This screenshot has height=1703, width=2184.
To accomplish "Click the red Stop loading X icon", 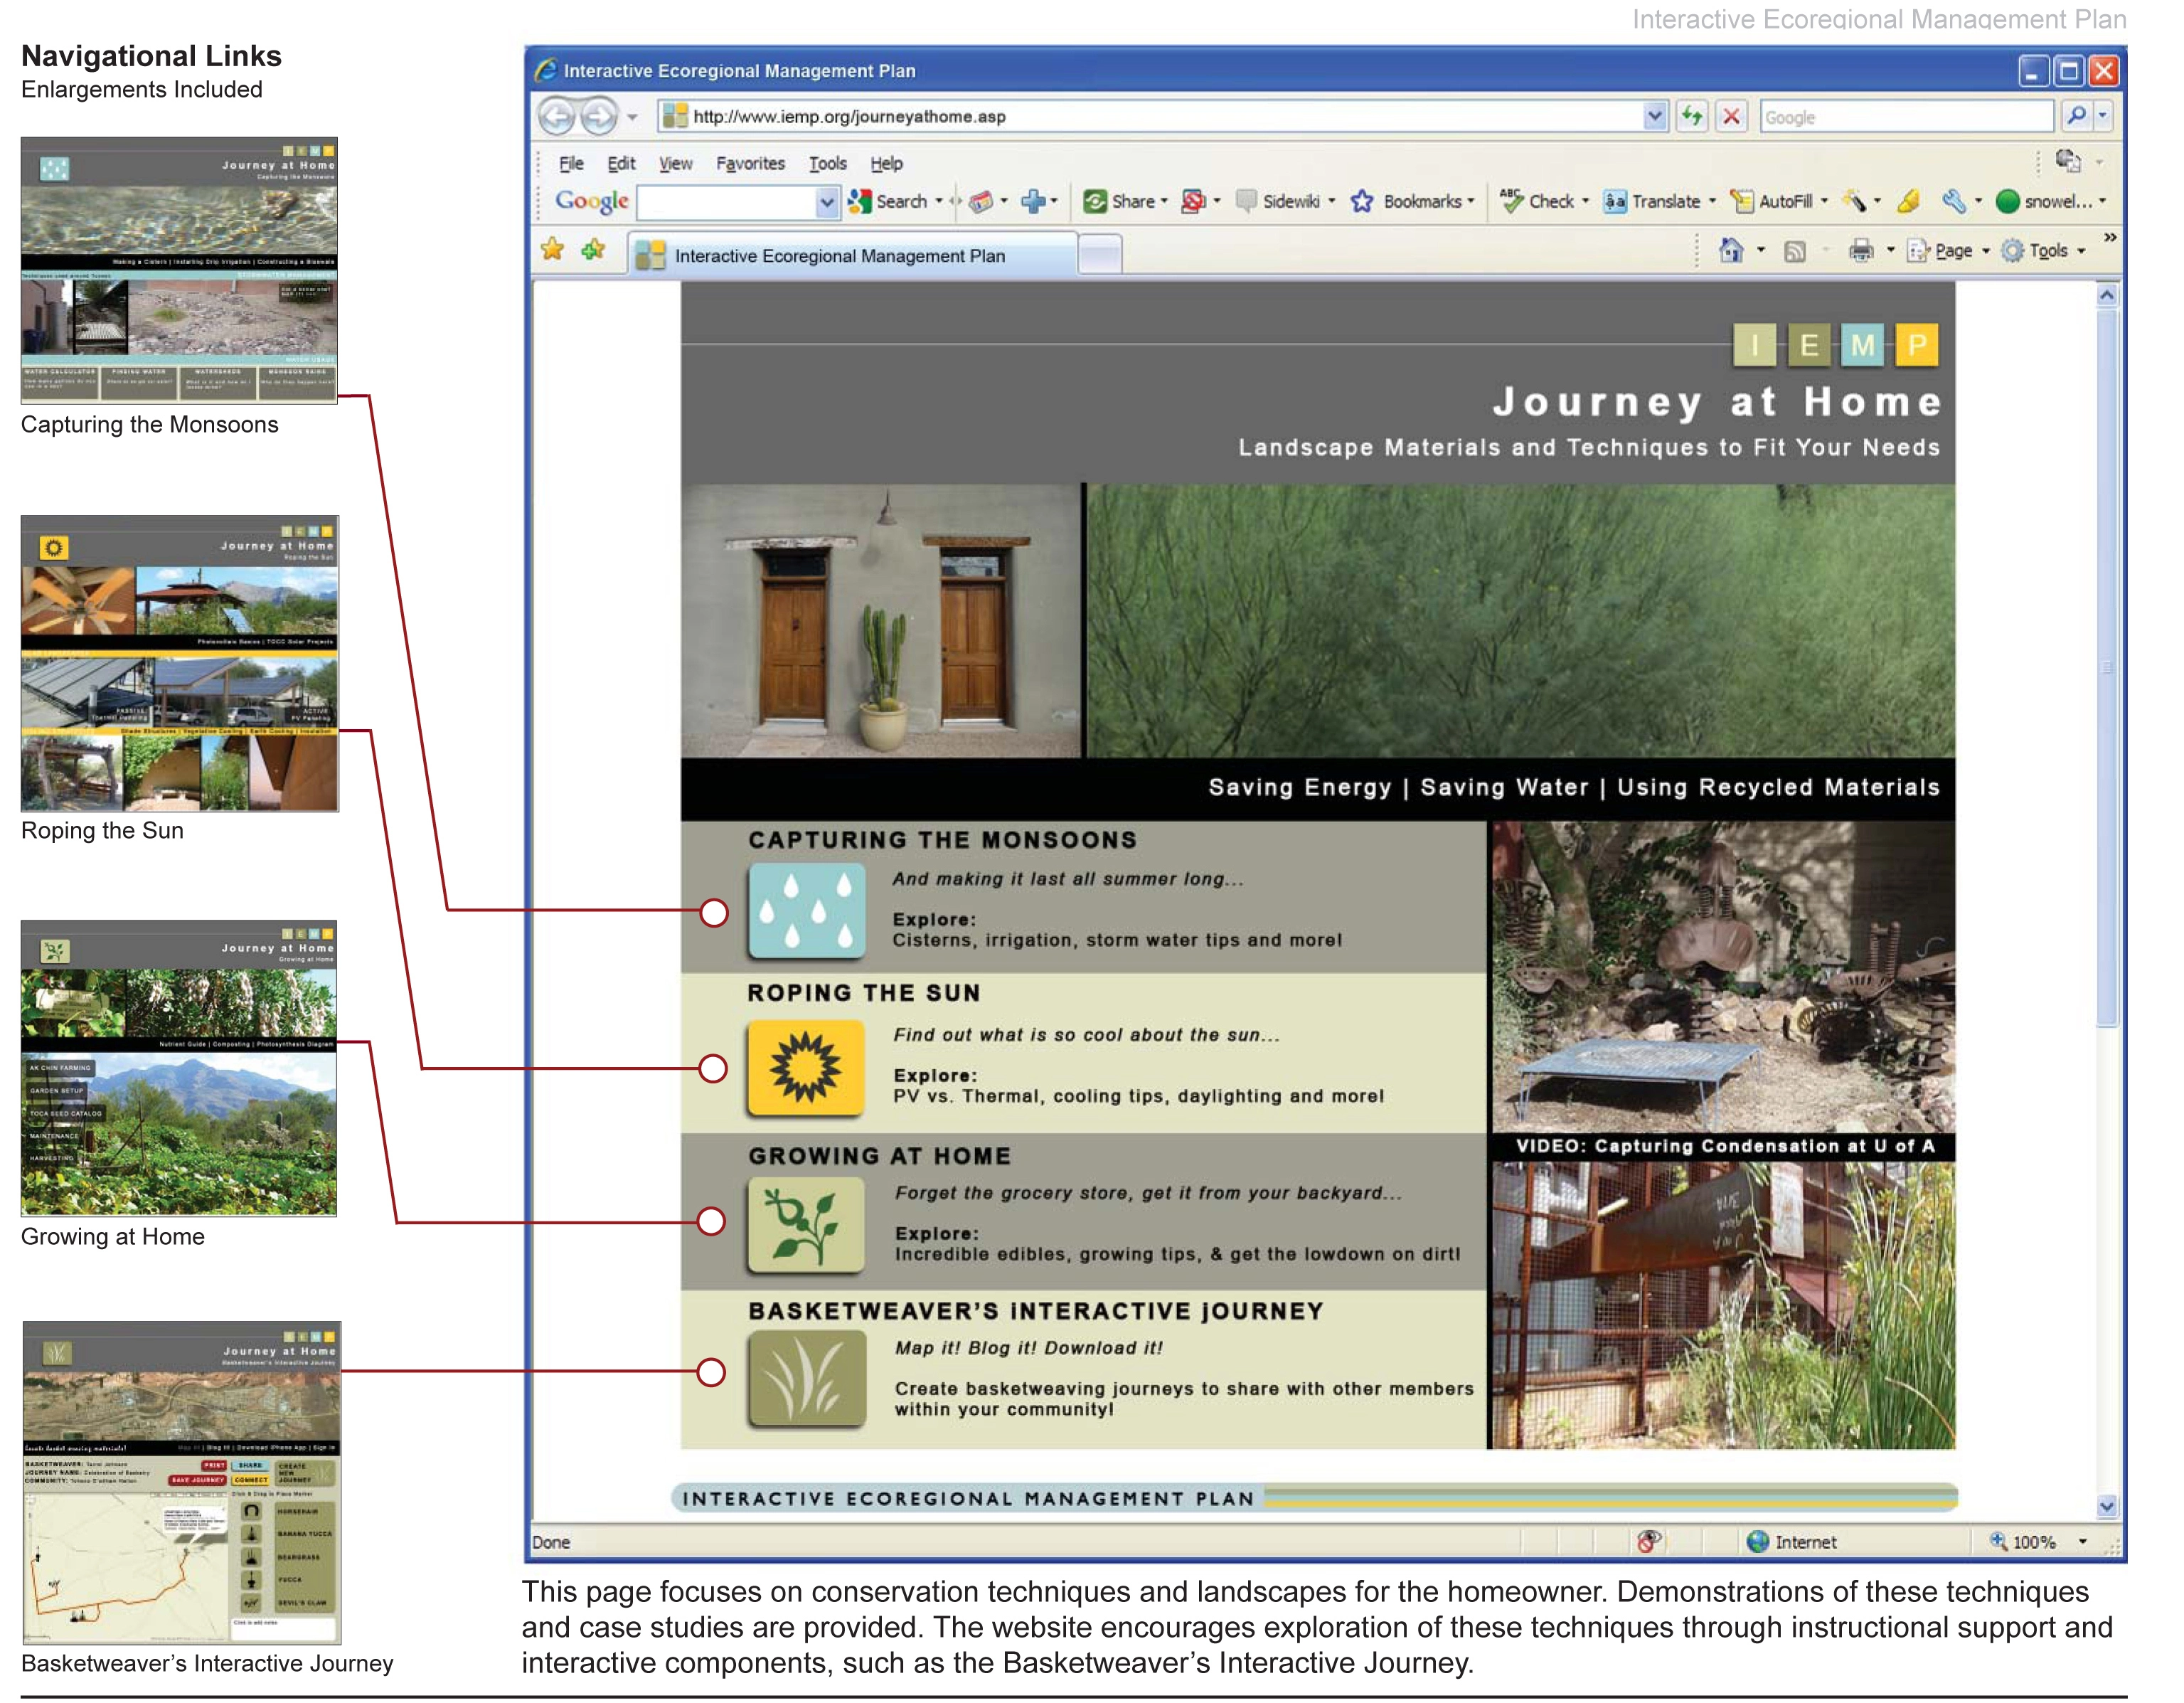I will [x=1732, y=116].
